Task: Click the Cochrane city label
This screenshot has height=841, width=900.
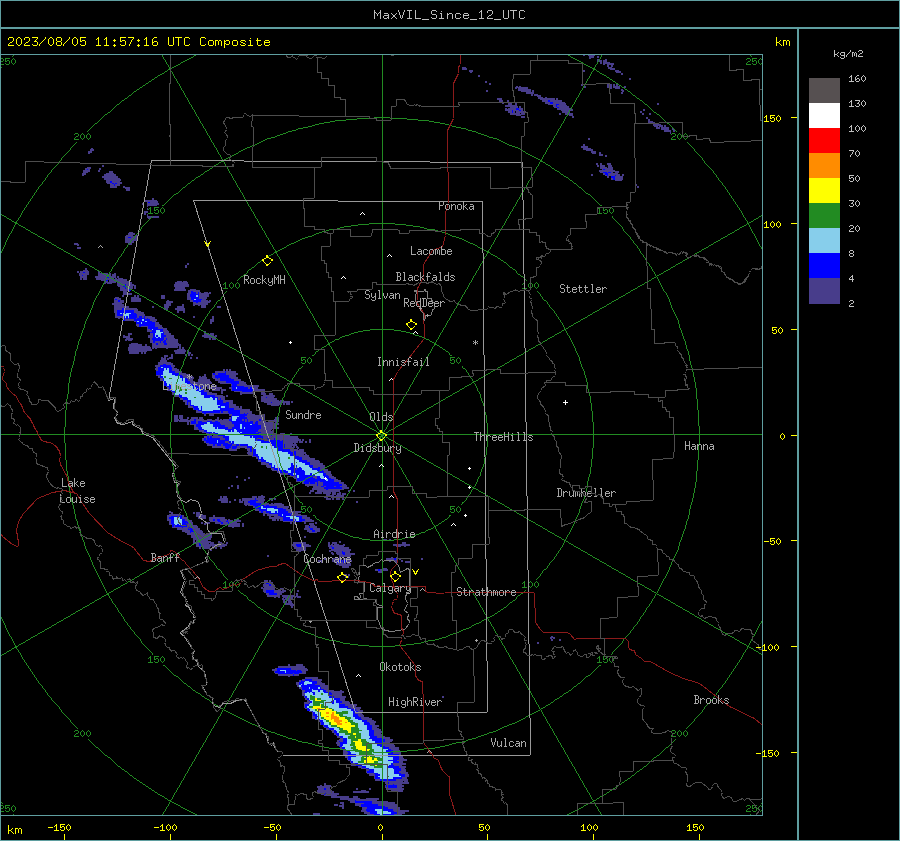Action: 327,559
